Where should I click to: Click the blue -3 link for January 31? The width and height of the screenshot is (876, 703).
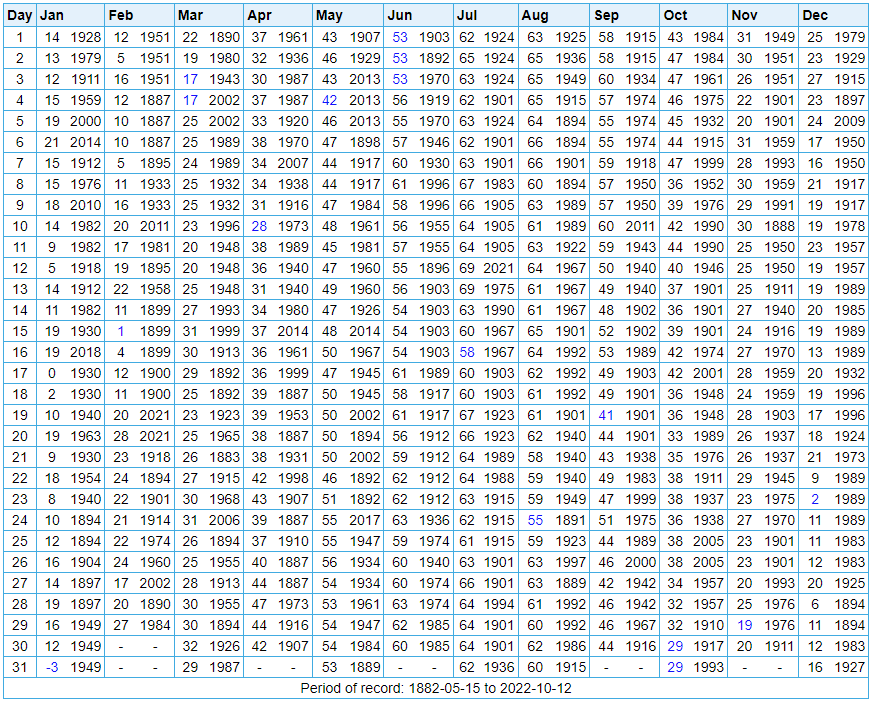click(52, 667)
